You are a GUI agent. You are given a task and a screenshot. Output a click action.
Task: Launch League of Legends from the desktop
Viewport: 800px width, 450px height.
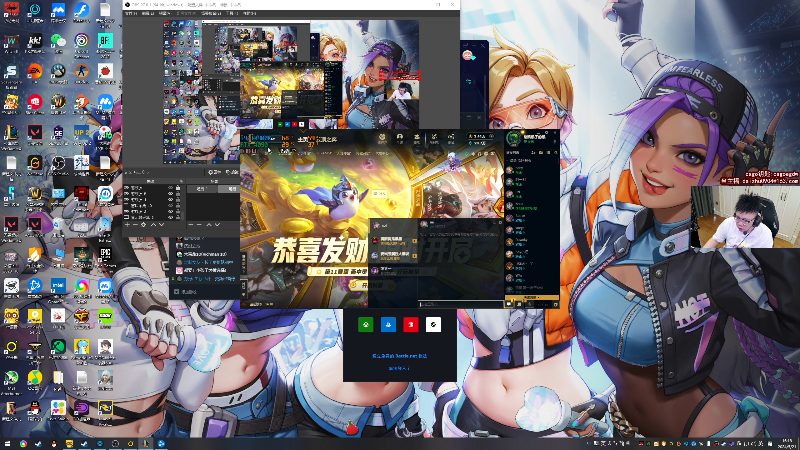point(11,133)
